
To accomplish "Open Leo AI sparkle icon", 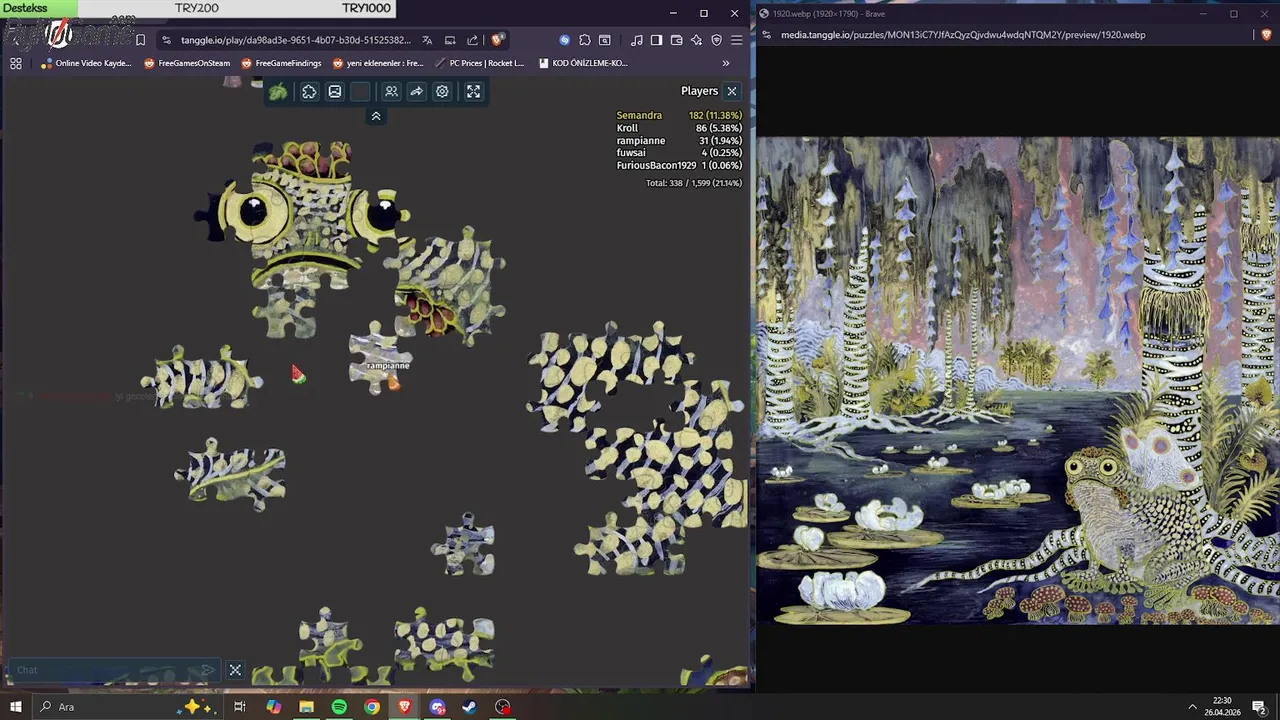I will 696,40.
